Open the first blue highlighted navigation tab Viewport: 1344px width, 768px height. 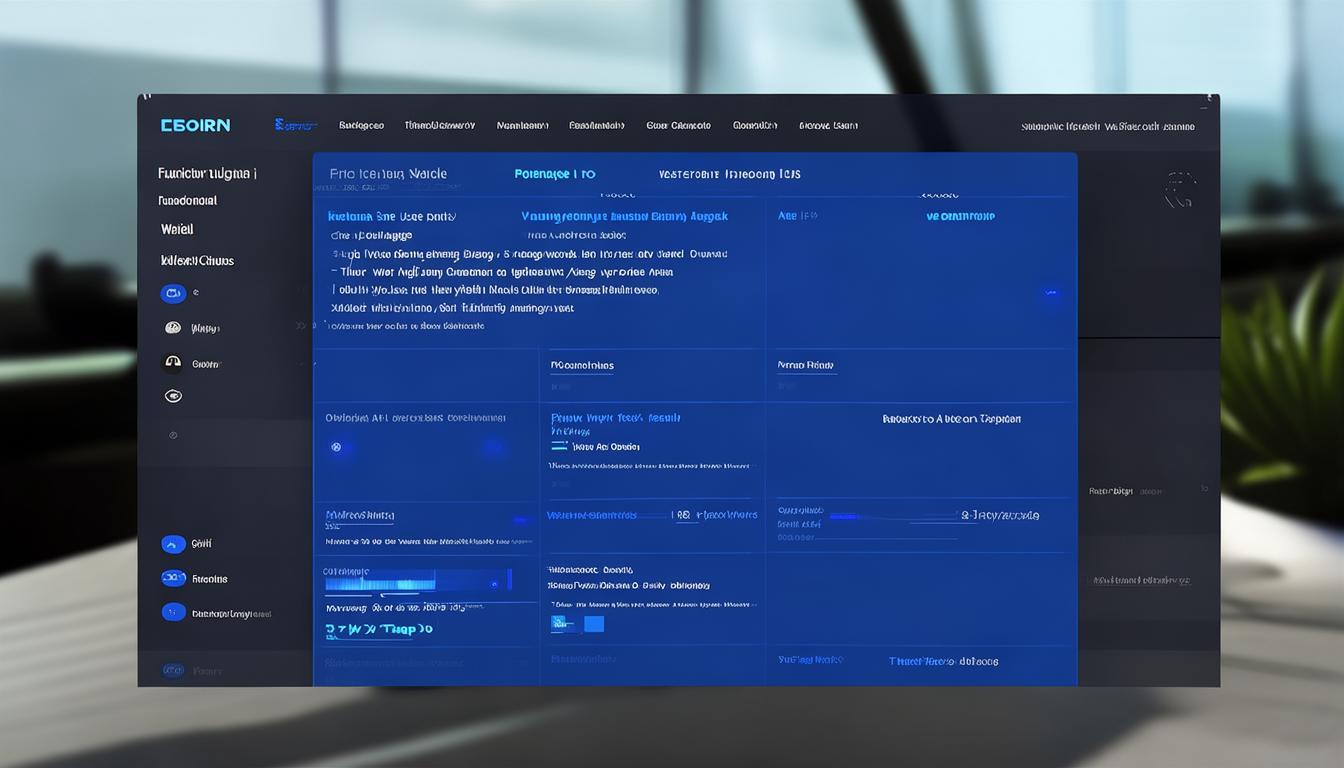tap(295, 125)
